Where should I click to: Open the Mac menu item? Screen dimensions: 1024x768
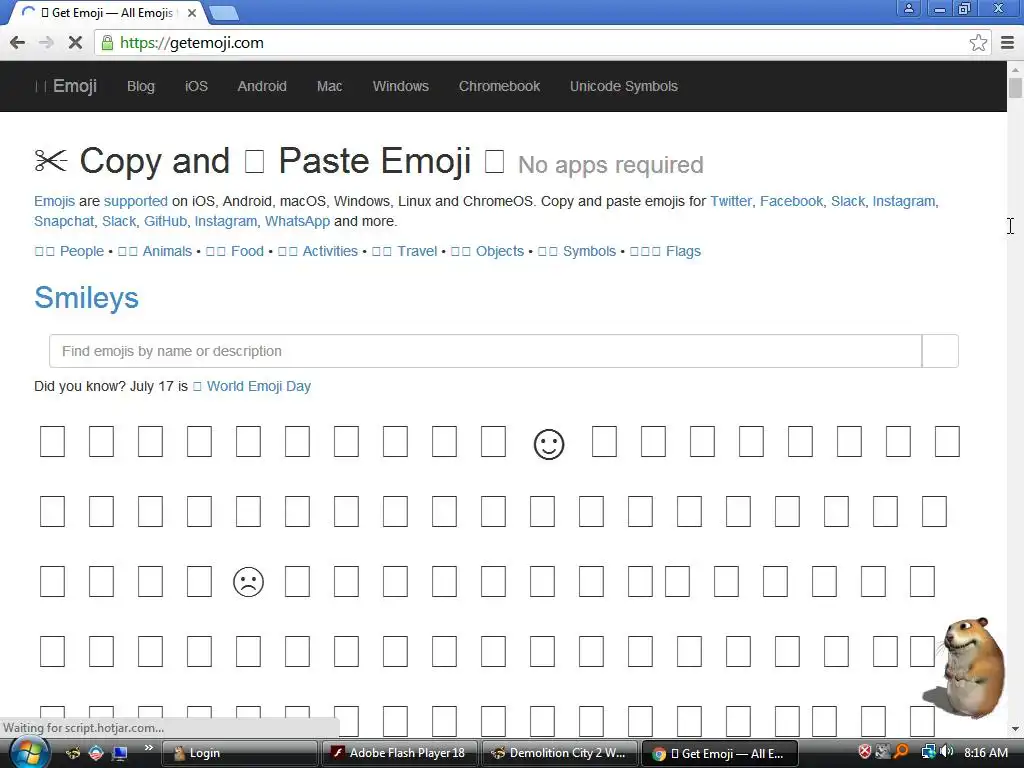click(329, 86)
